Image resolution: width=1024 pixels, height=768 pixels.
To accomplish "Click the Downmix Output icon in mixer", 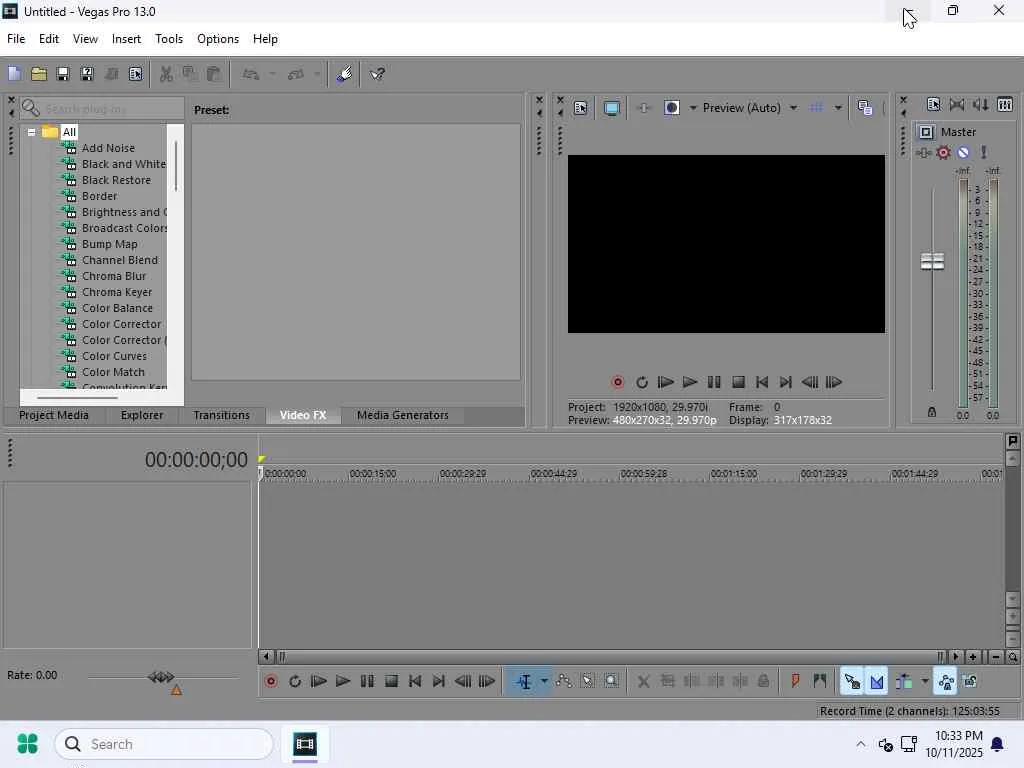I will [957, 104].
